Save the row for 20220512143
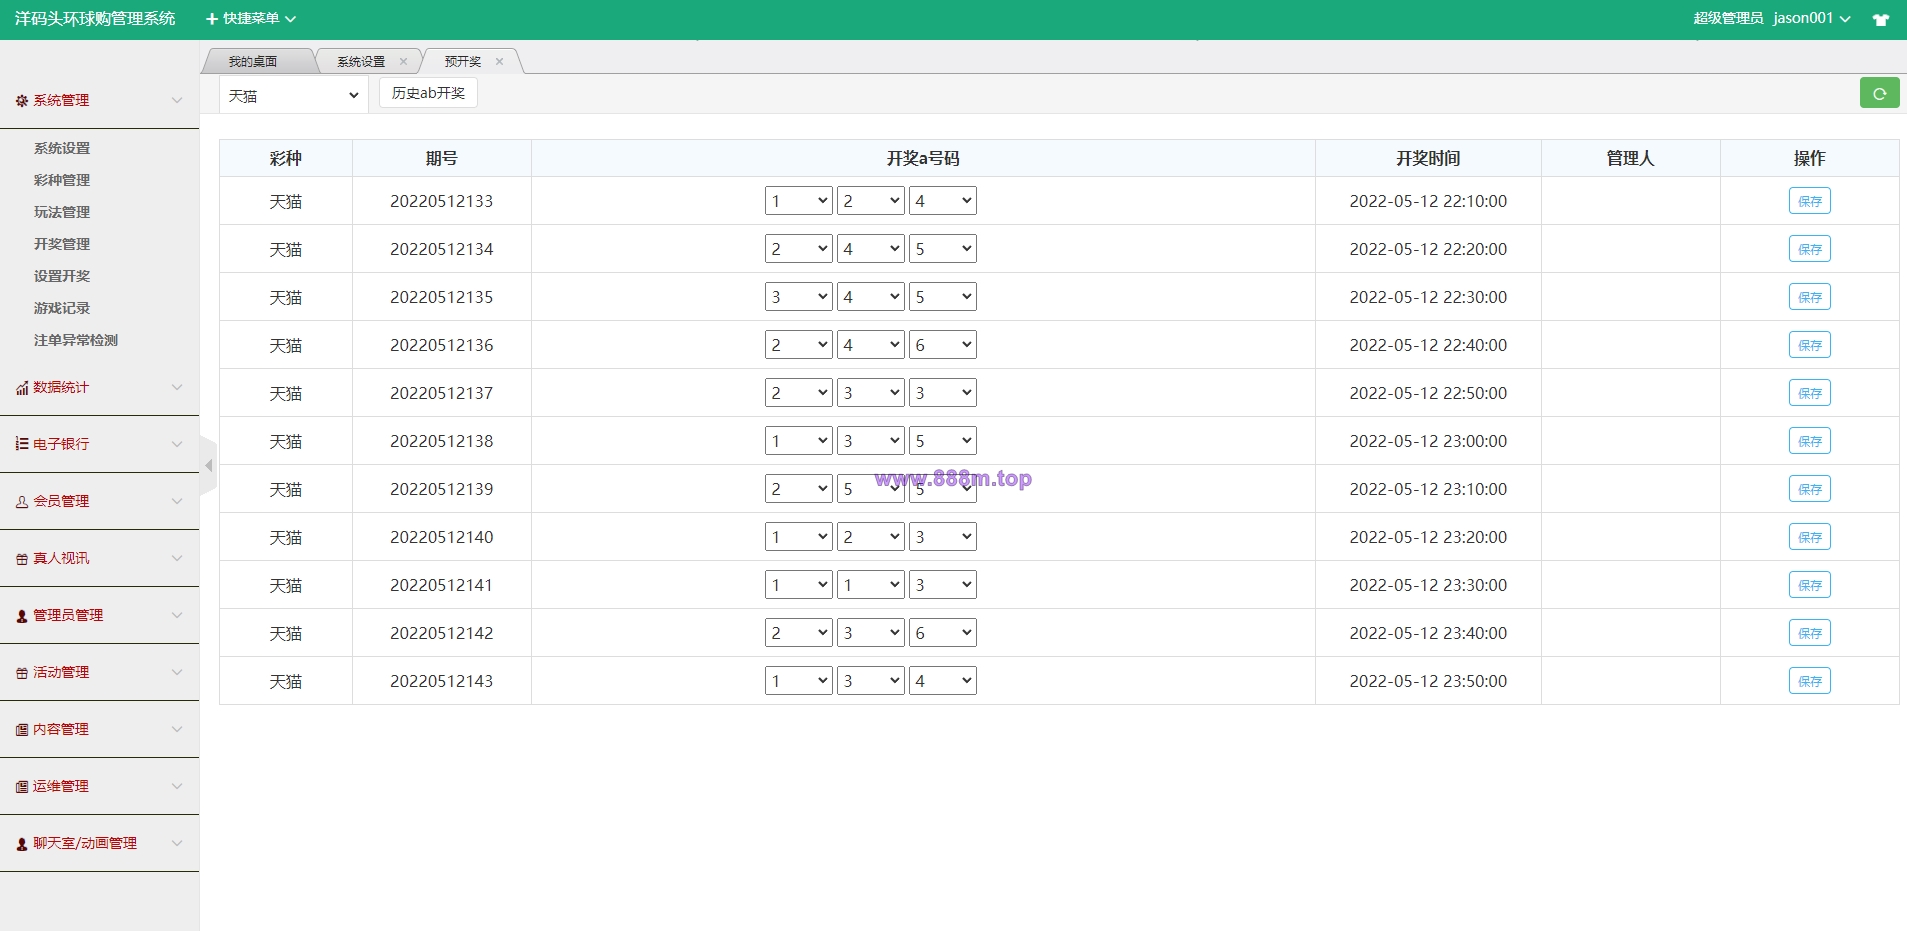The height and width of the screenshot is (931, 1907). (1809, 681)
